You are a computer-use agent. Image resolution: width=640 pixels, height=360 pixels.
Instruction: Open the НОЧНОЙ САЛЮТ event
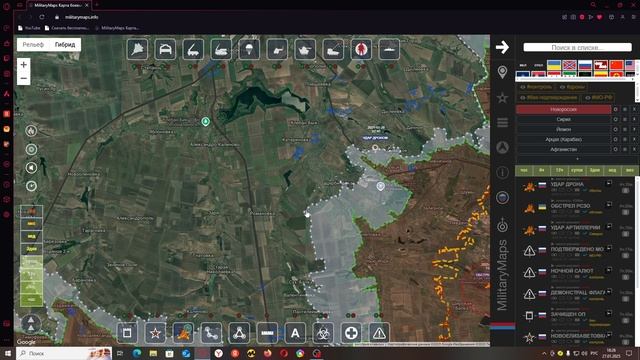point(572,271)
